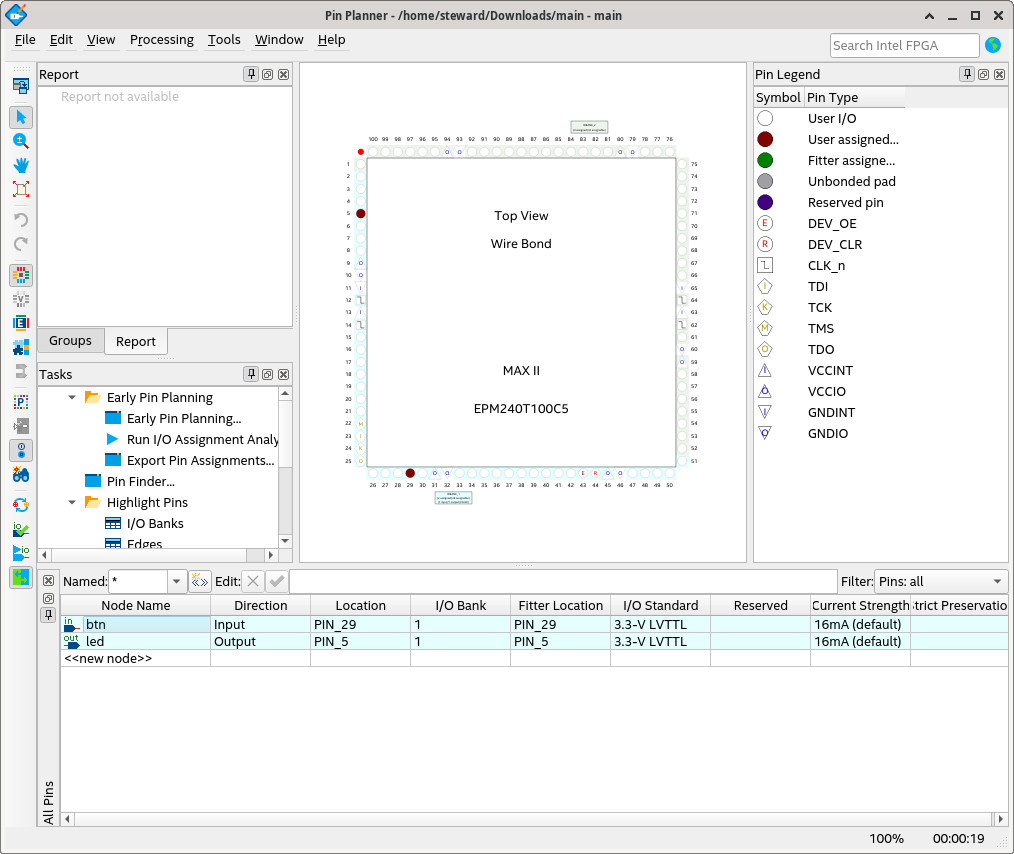Select assigned pin 5 on the chip
Screen dimensions: 1014x854
pyautogui.click(x=361, y=213)
